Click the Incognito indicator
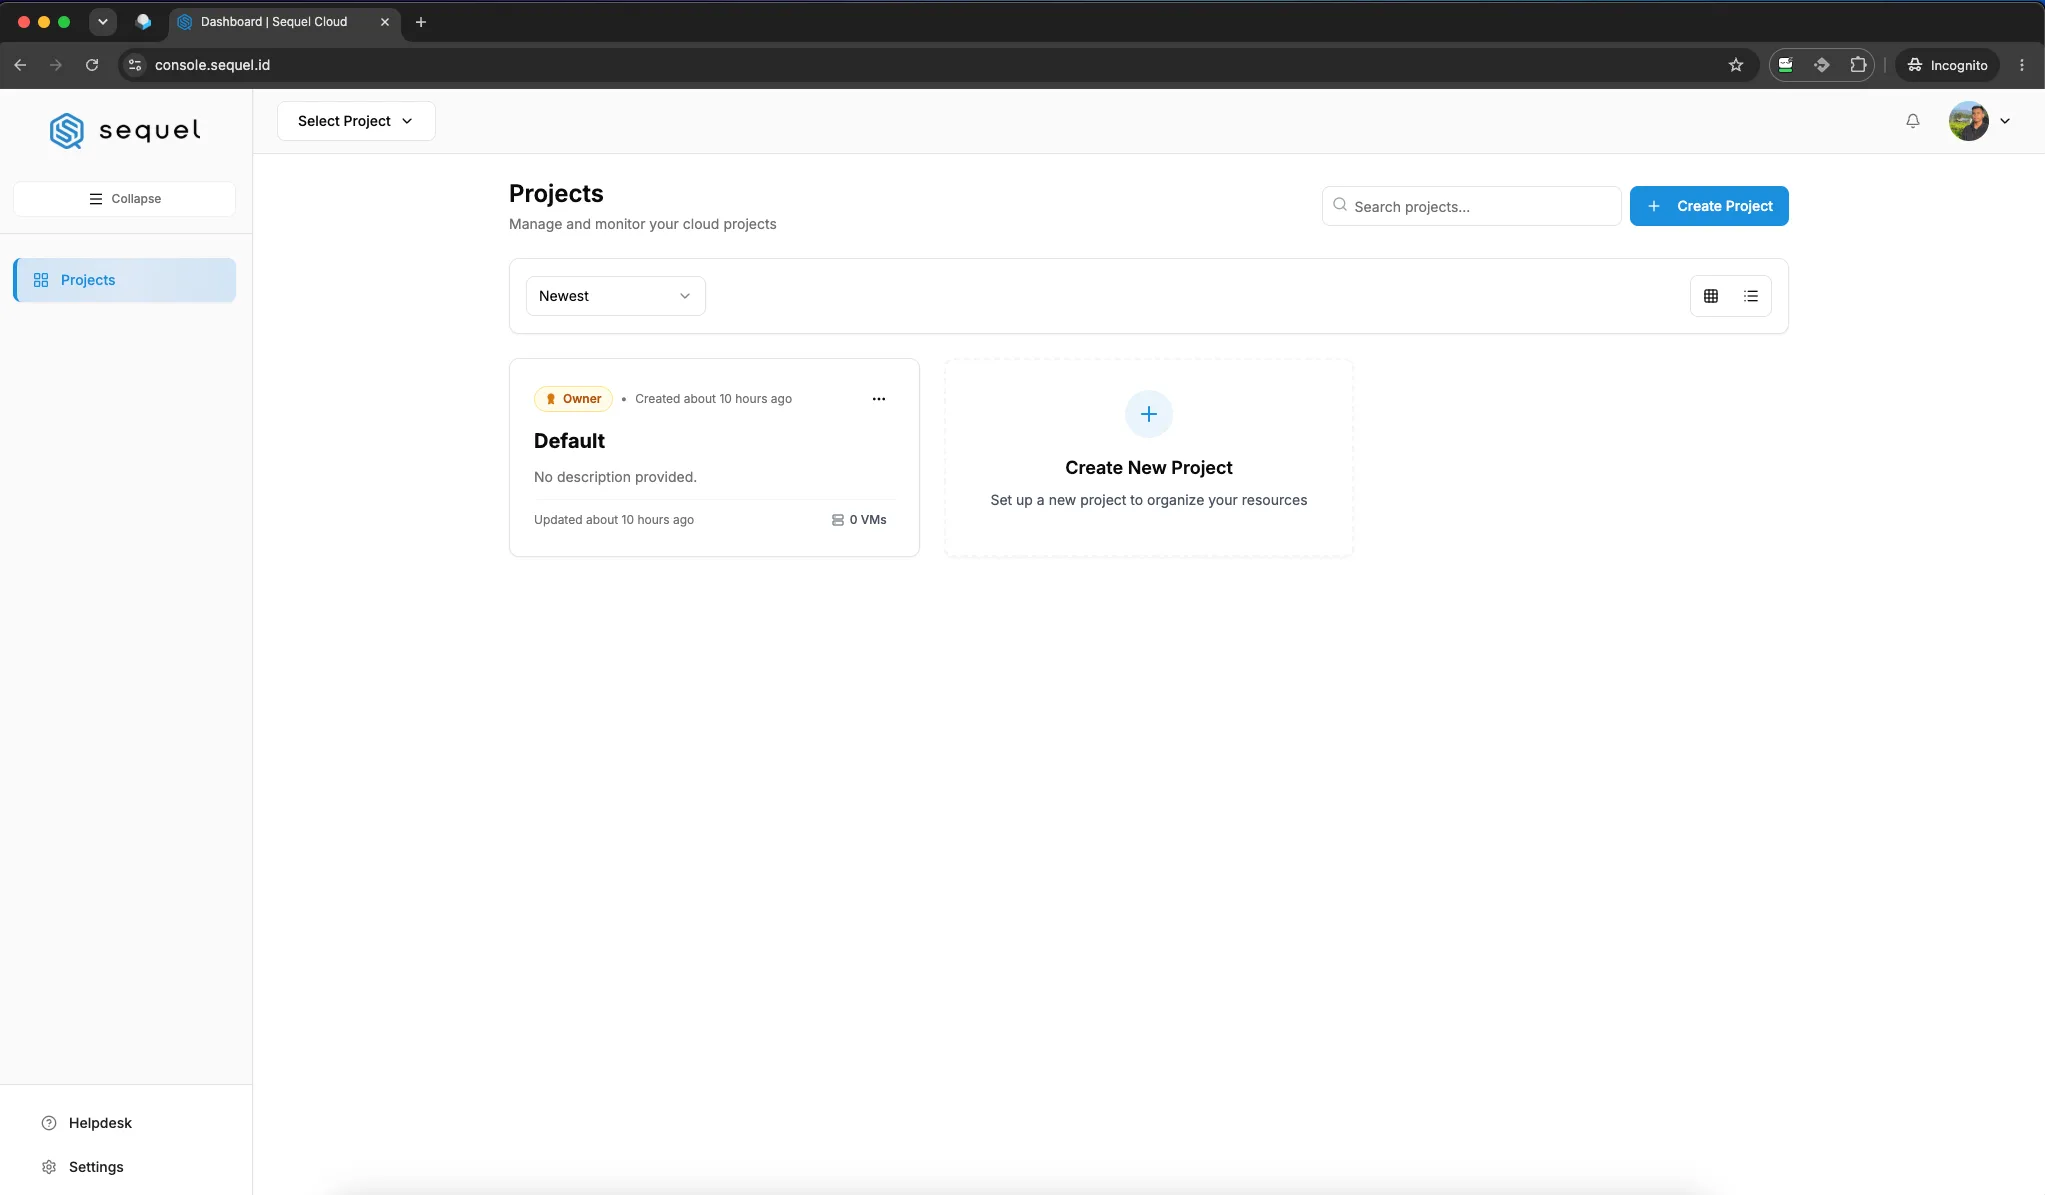 1947,65
